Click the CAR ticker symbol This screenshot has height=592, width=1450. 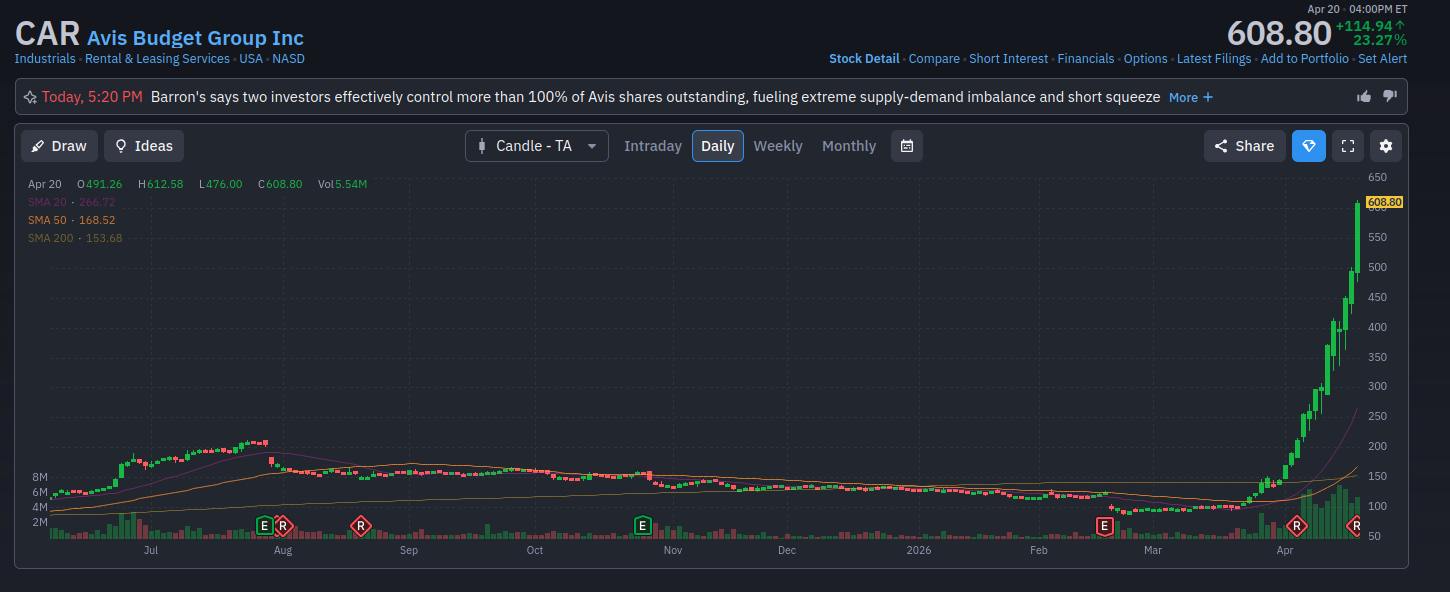(47, 33)
